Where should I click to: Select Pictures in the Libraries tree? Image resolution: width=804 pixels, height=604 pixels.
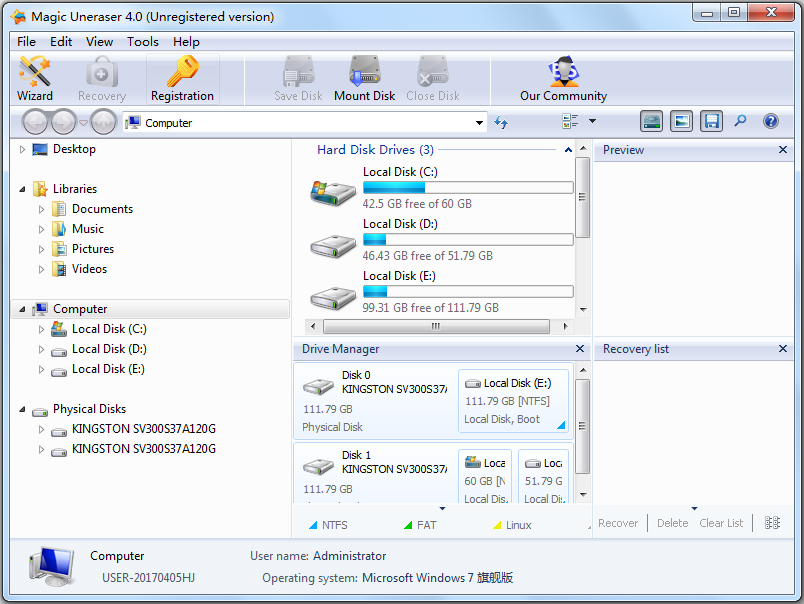93,249
